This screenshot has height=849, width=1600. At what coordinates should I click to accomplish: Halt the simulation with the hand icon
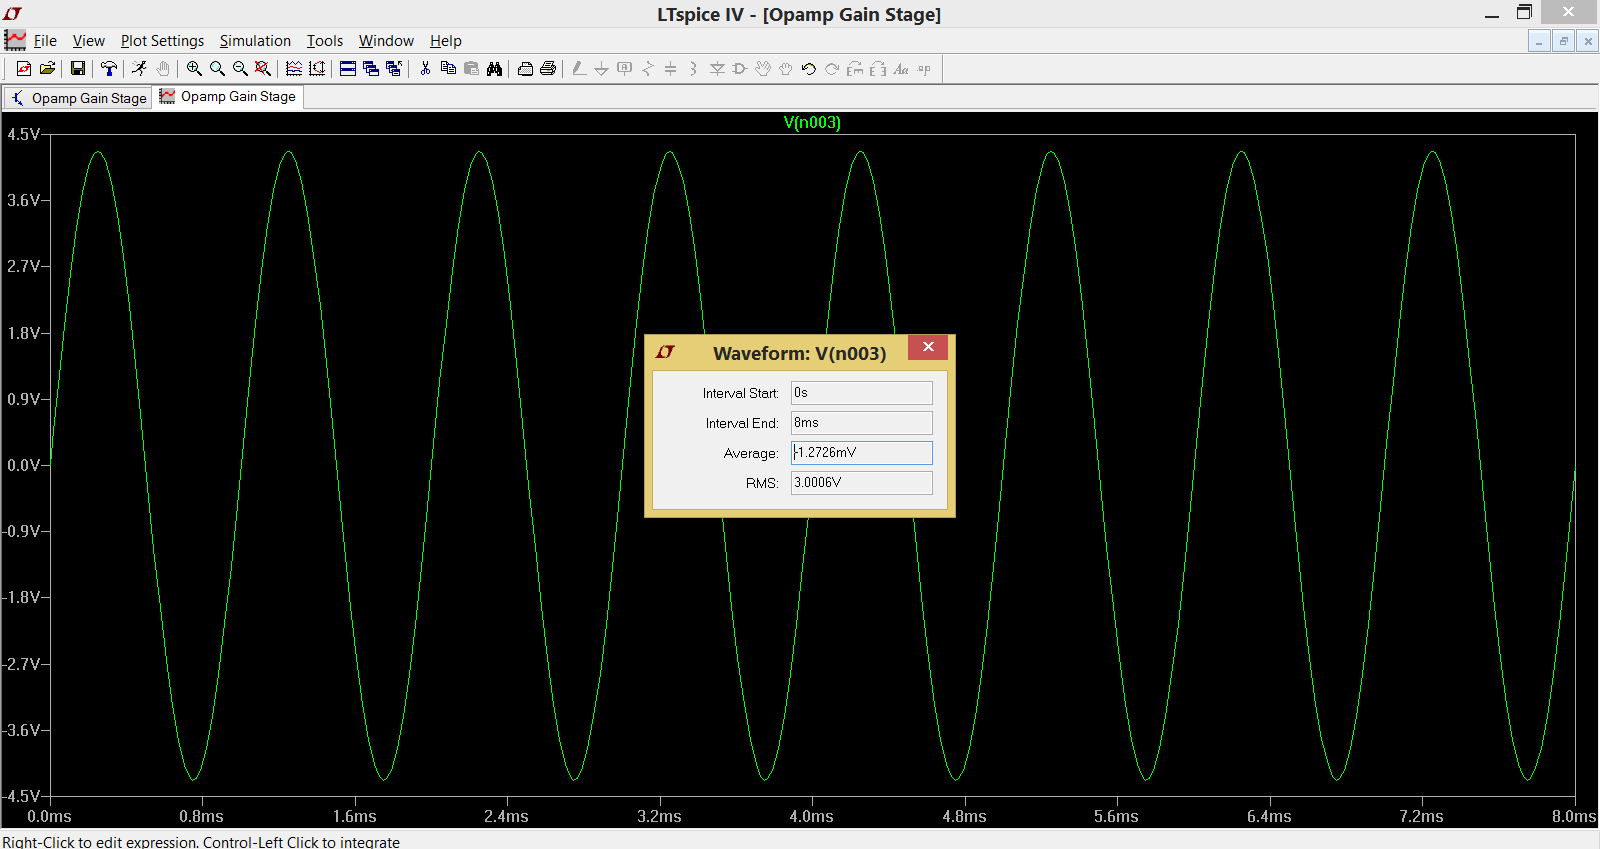[163, 68]
